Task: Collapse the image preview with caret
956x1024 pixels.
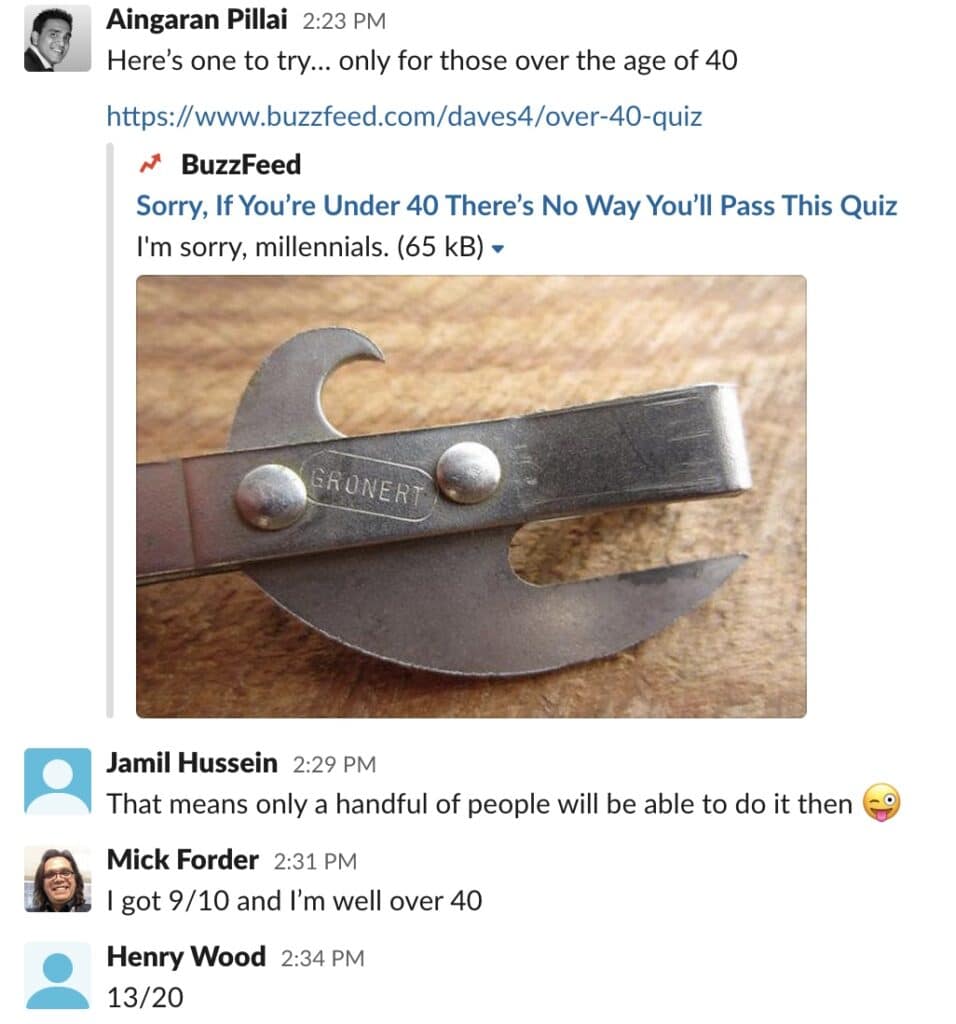Action: pos(498,249)
